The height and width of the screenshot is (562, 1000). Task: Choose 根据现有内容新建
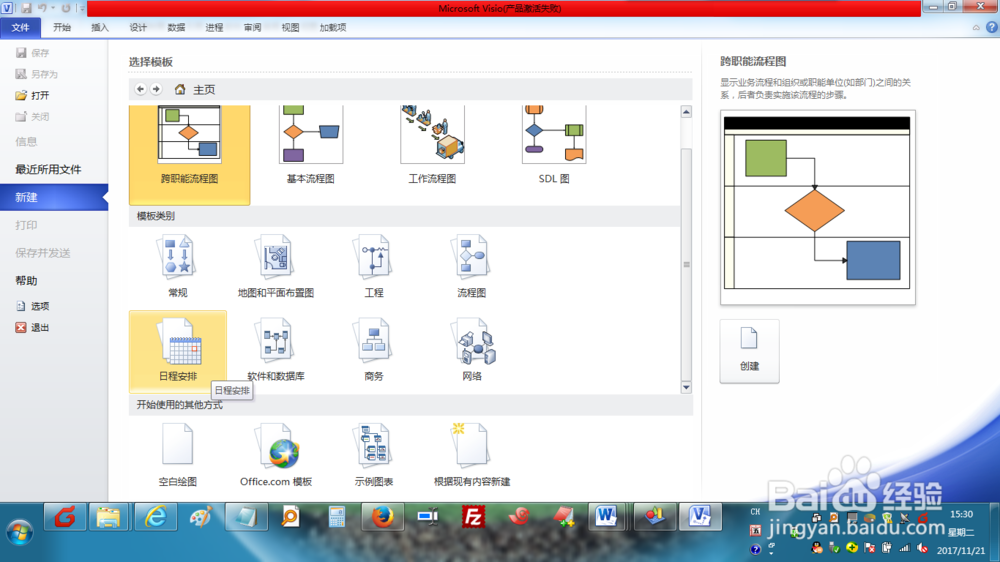pyautogui.click(x=472, y=455)
